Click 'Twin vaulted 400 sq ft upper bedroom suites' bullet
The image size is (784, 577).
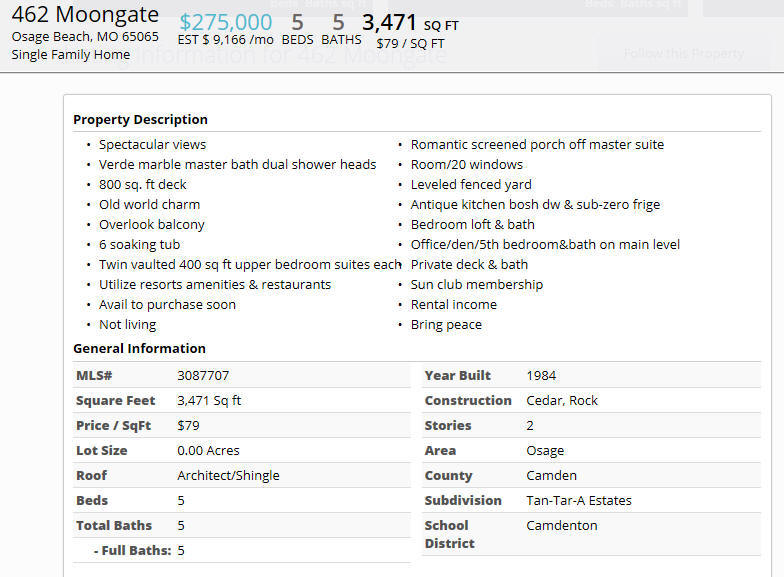pos(250,264)
